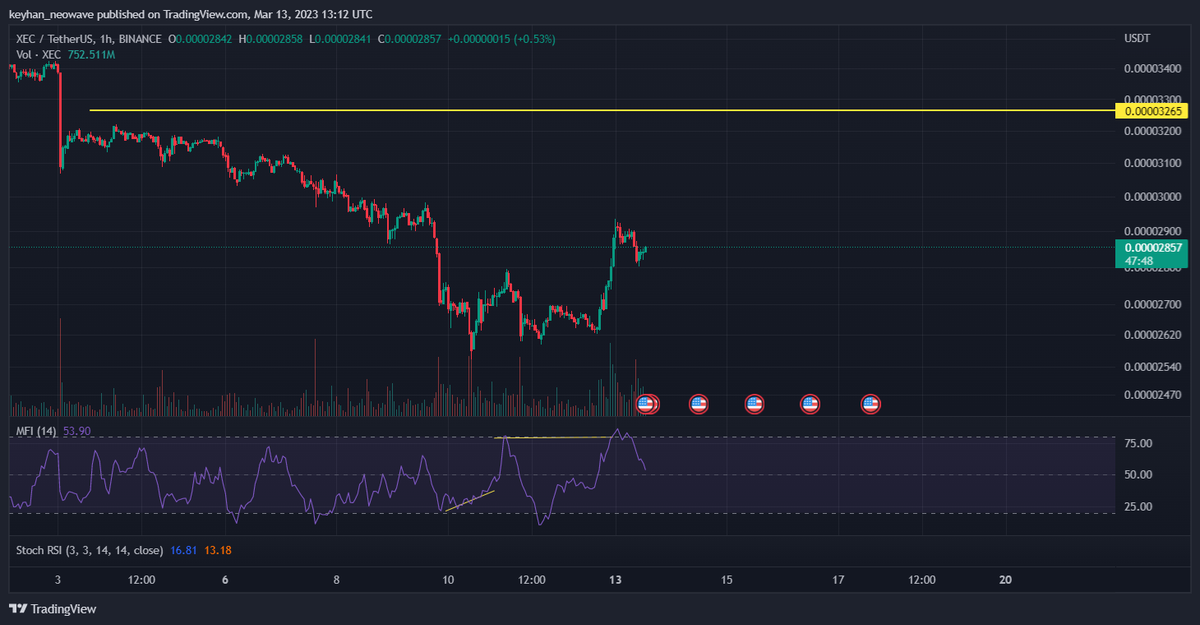
Task: Click the fourth US flag event icon
Action: (811, 404)
